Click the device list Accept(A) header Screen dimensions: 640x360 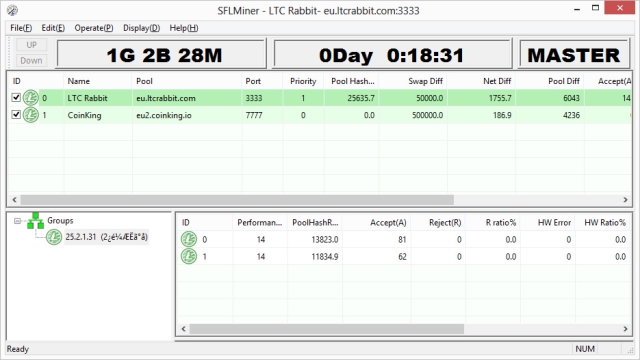377,223
